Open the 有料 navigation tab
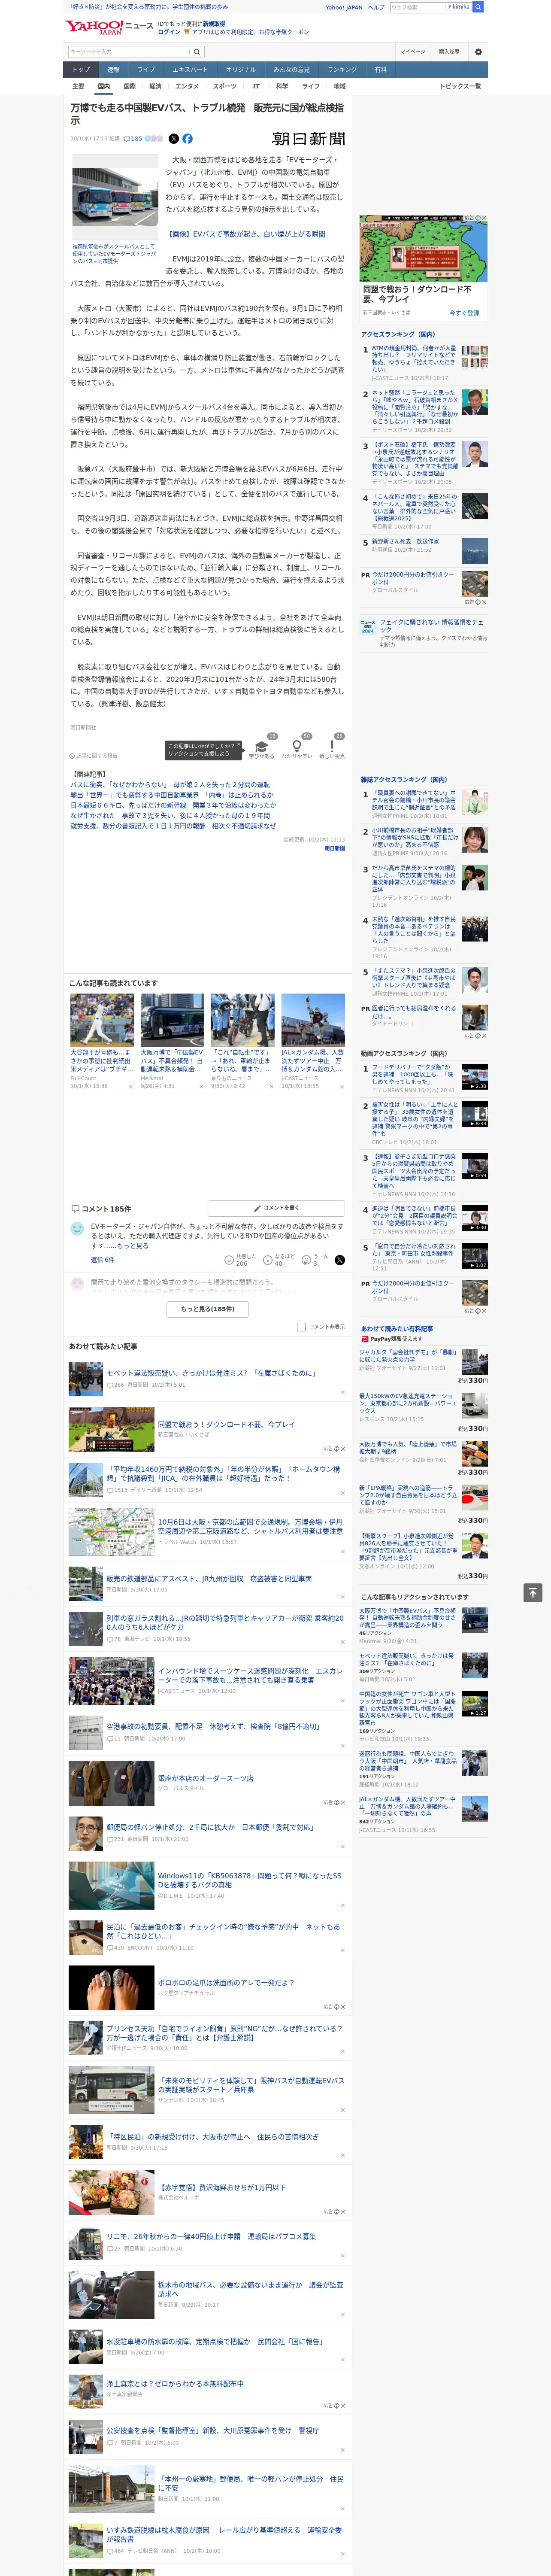Viewport: 551px width, 2576px height. pos(380,70)
